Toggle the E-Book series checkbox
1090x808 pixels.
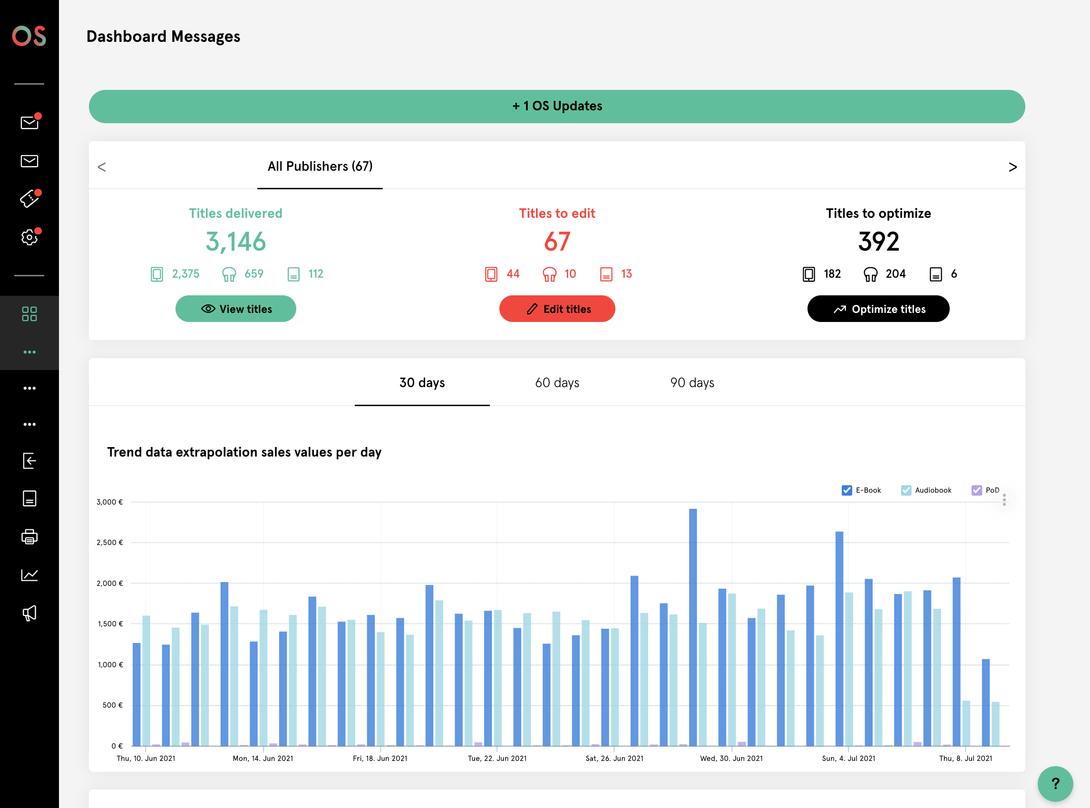coord(847,490)
